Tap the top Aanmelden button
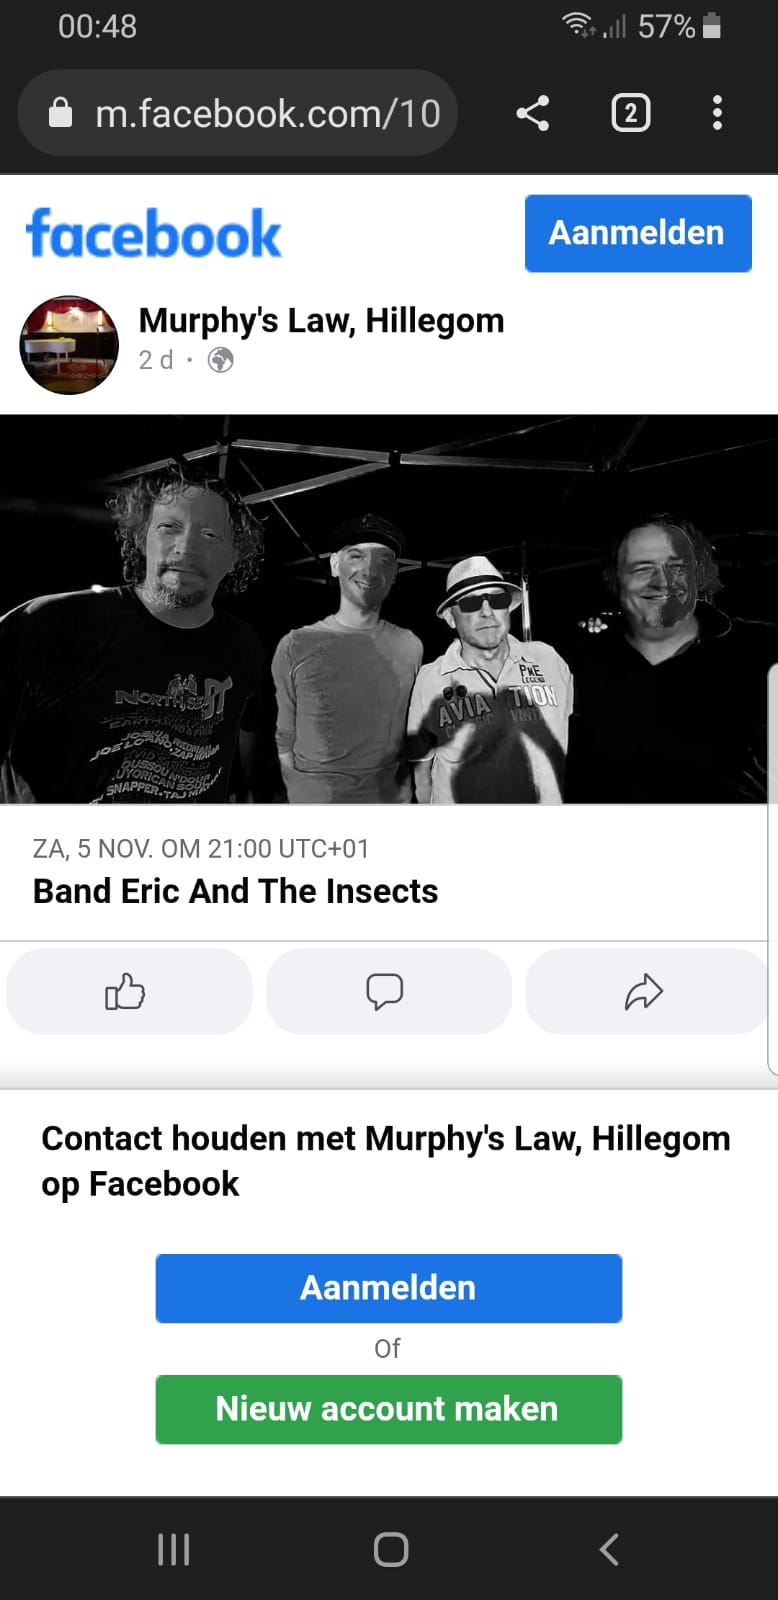Viewport: 778px width, 1600px height. 638,233
